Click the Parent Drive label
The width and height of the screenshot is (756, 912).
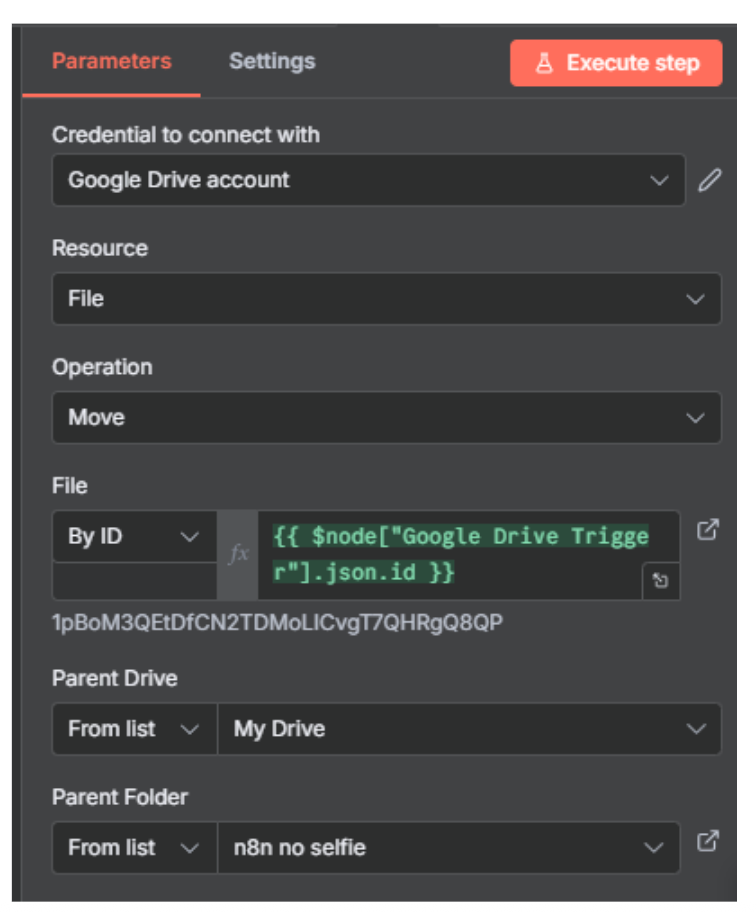pos(115,679)
